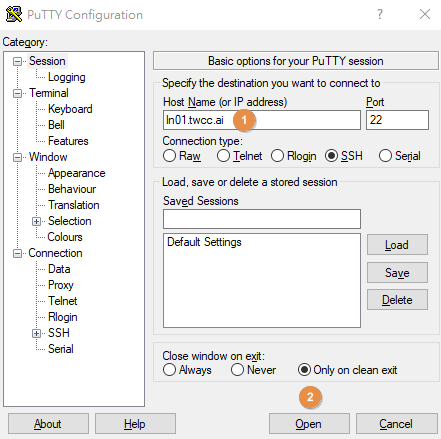Click the Save session button
Screen dimensions: 441x439
tap(397, 272)
